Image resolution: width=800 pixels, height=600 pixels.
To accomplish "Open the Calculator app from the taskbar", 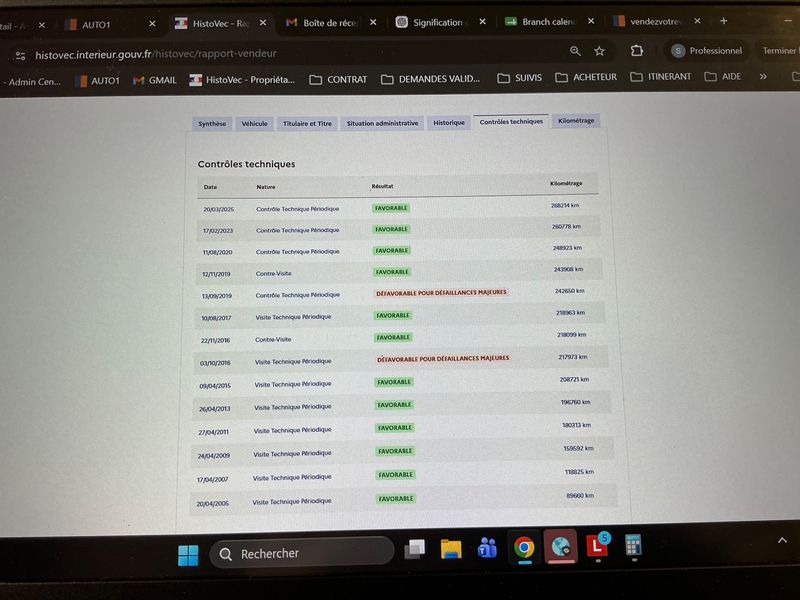I will [x=633, y=546].
